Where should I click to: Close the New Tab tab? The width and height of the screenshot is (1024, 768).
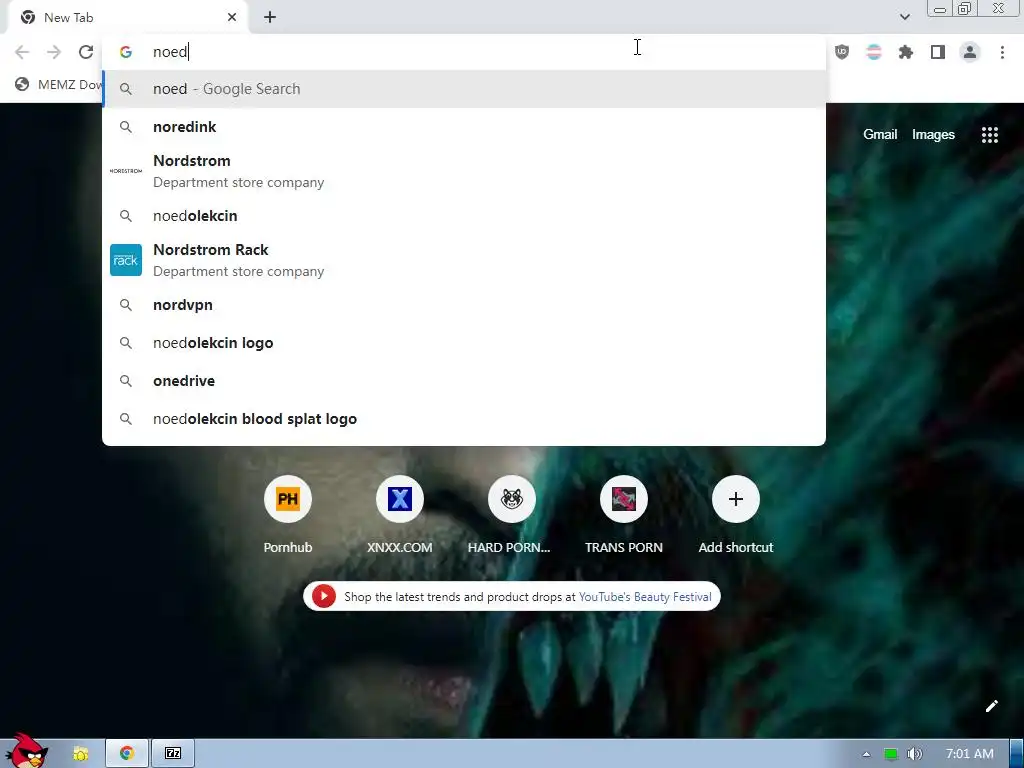(x=232, y=18)
